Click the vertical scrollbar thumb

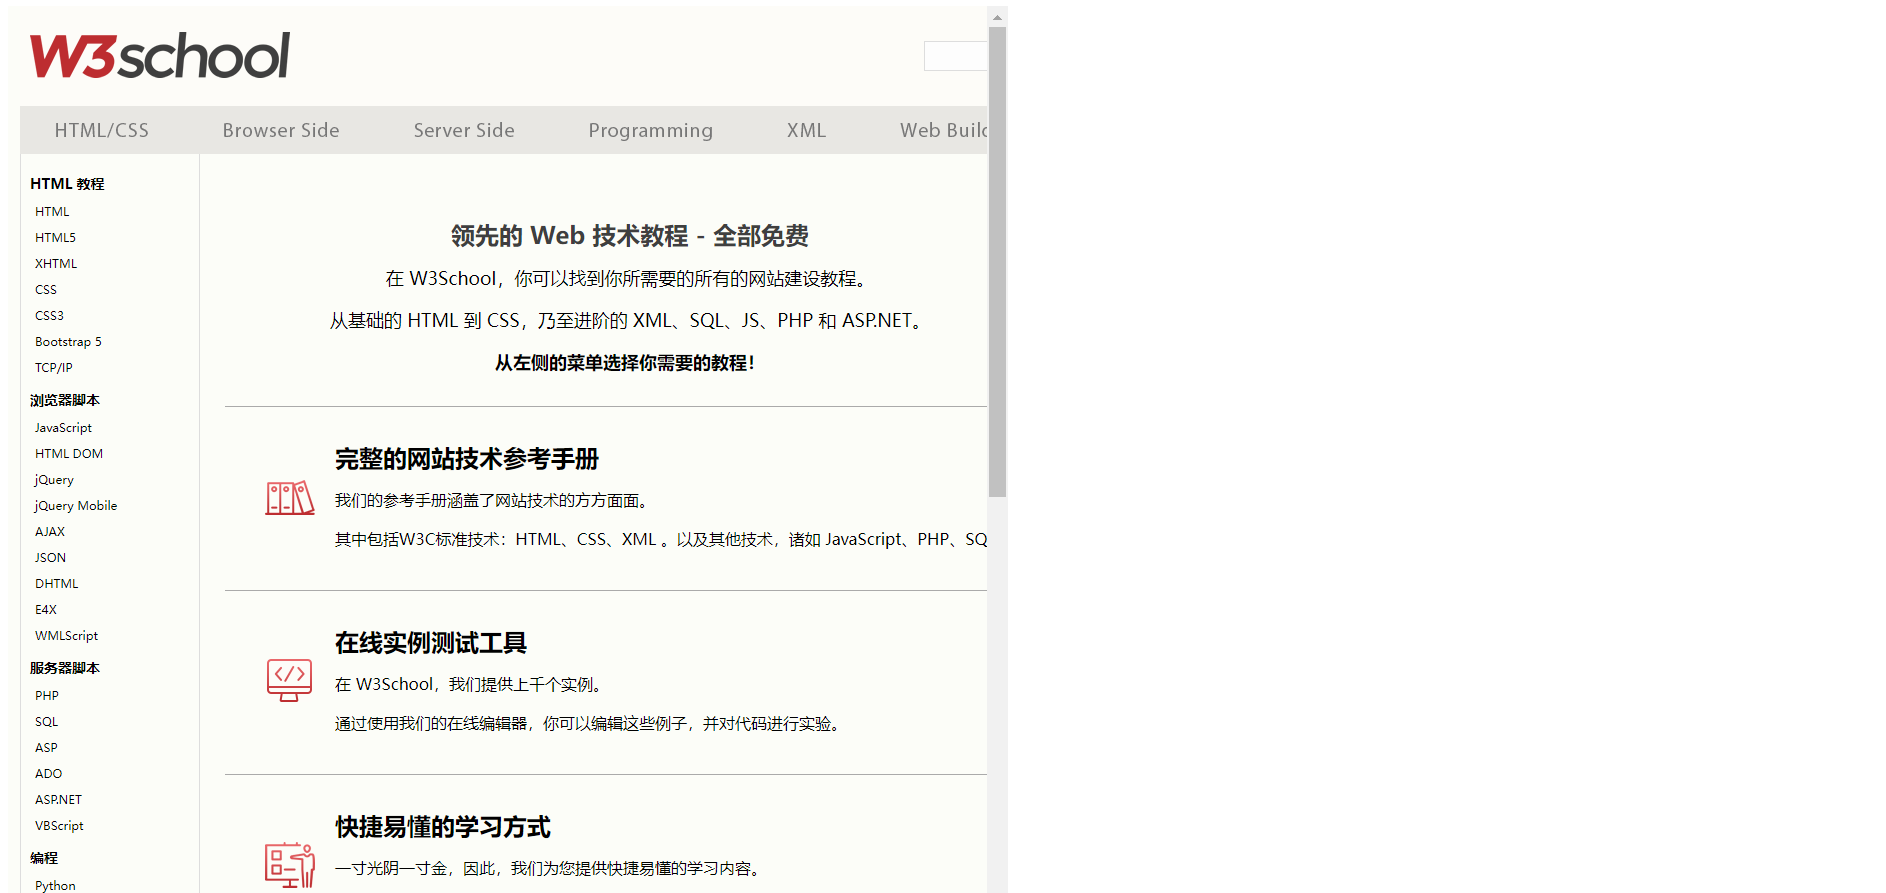pyautogui.click(x=997, y=262)
